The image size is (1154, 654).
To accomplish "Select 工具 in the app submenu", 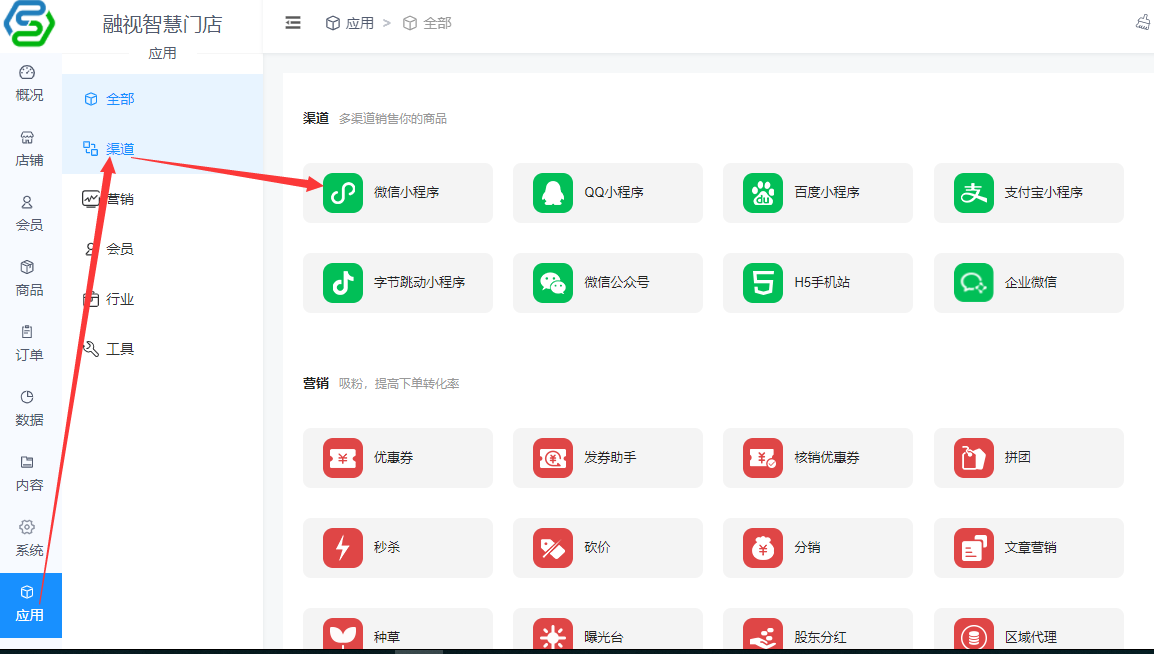I will (163, 349).
